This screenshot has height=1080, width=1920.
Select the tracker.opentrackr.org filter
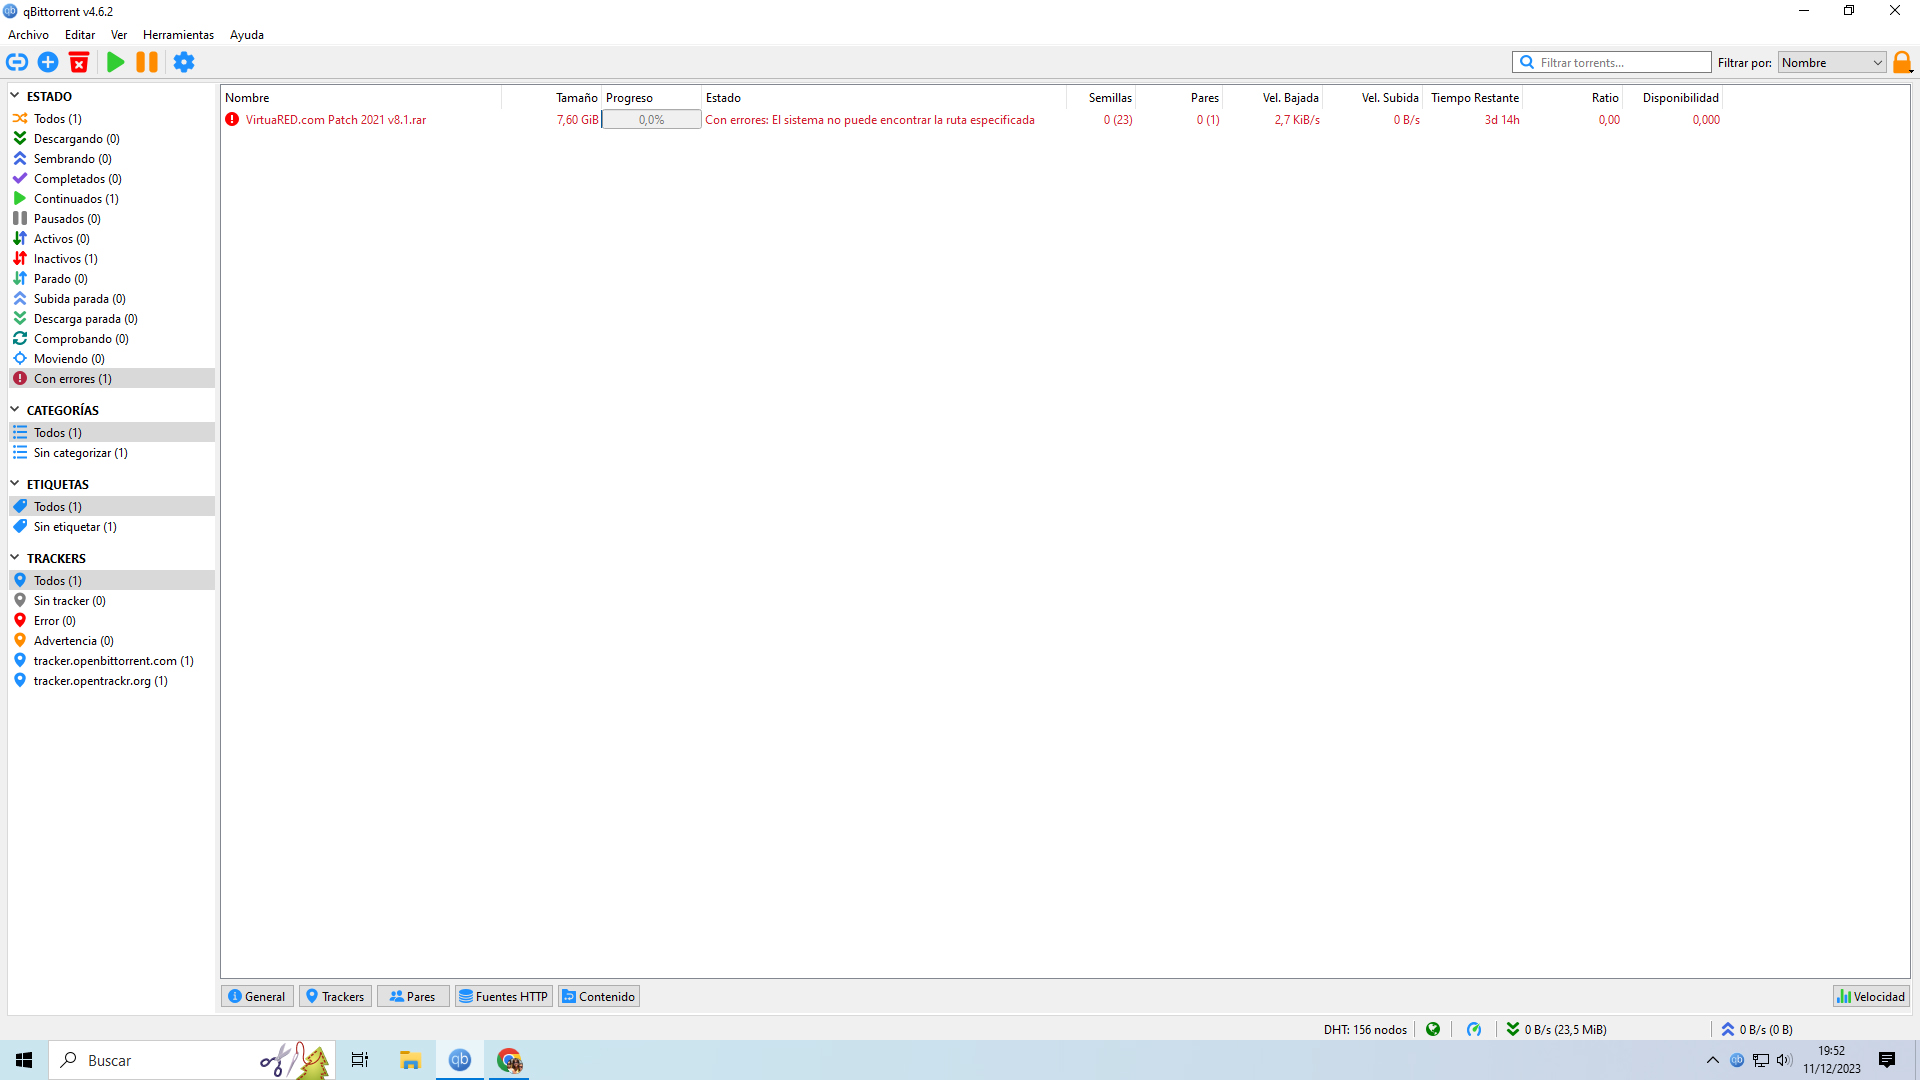tap(100, 681)
